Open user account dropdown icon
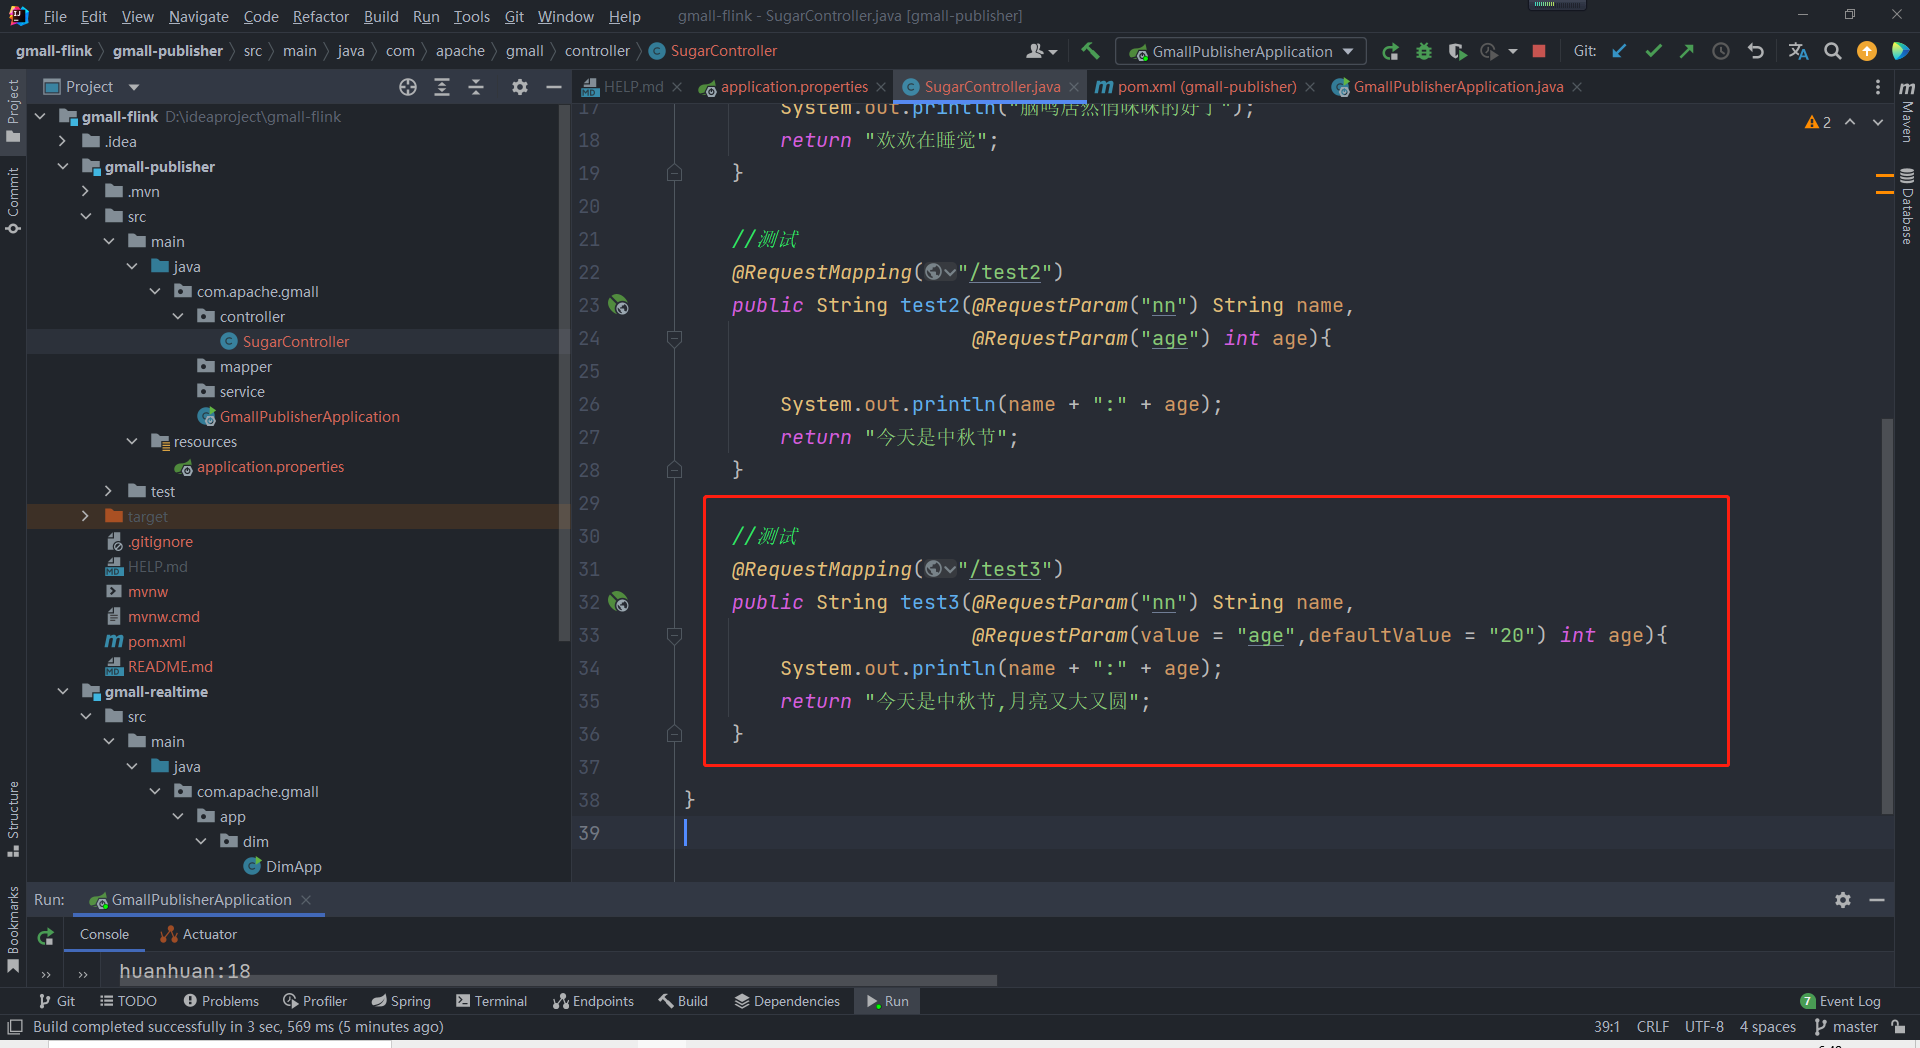This screenshot has height=1048, width=1920. coord(1041,51)
